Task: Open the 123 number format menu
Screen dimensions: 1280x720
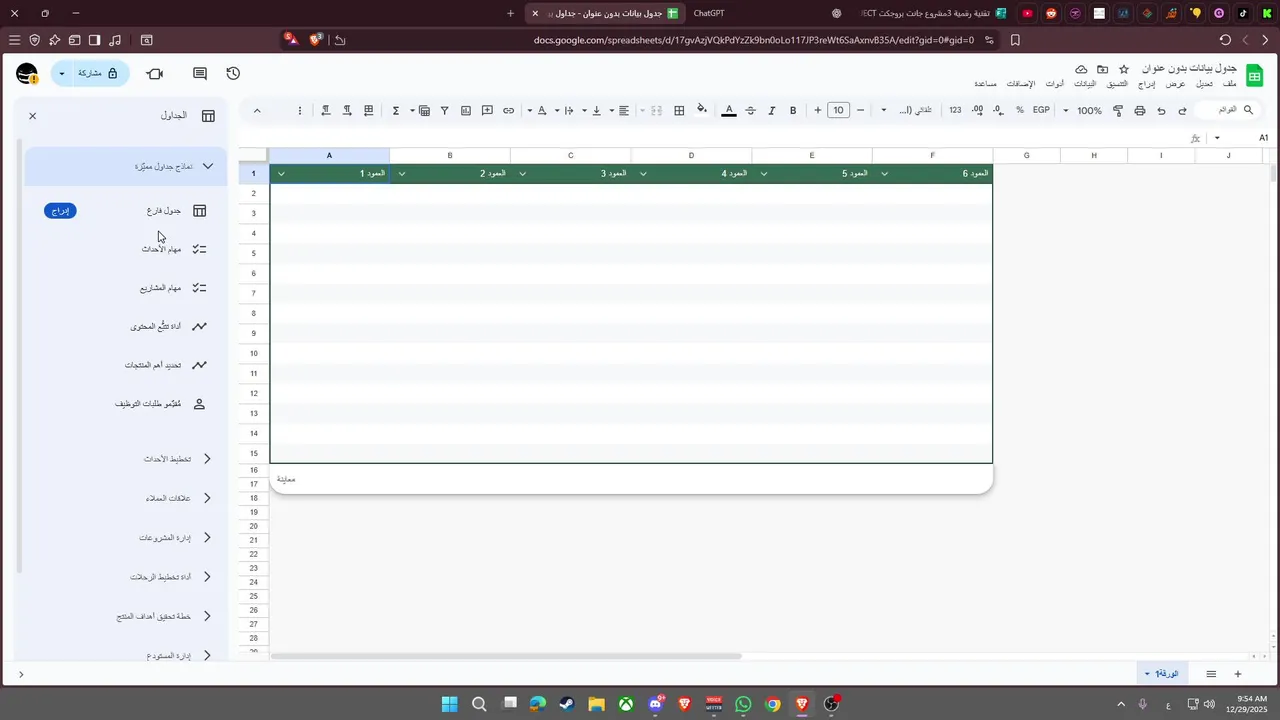Action: 955,111
